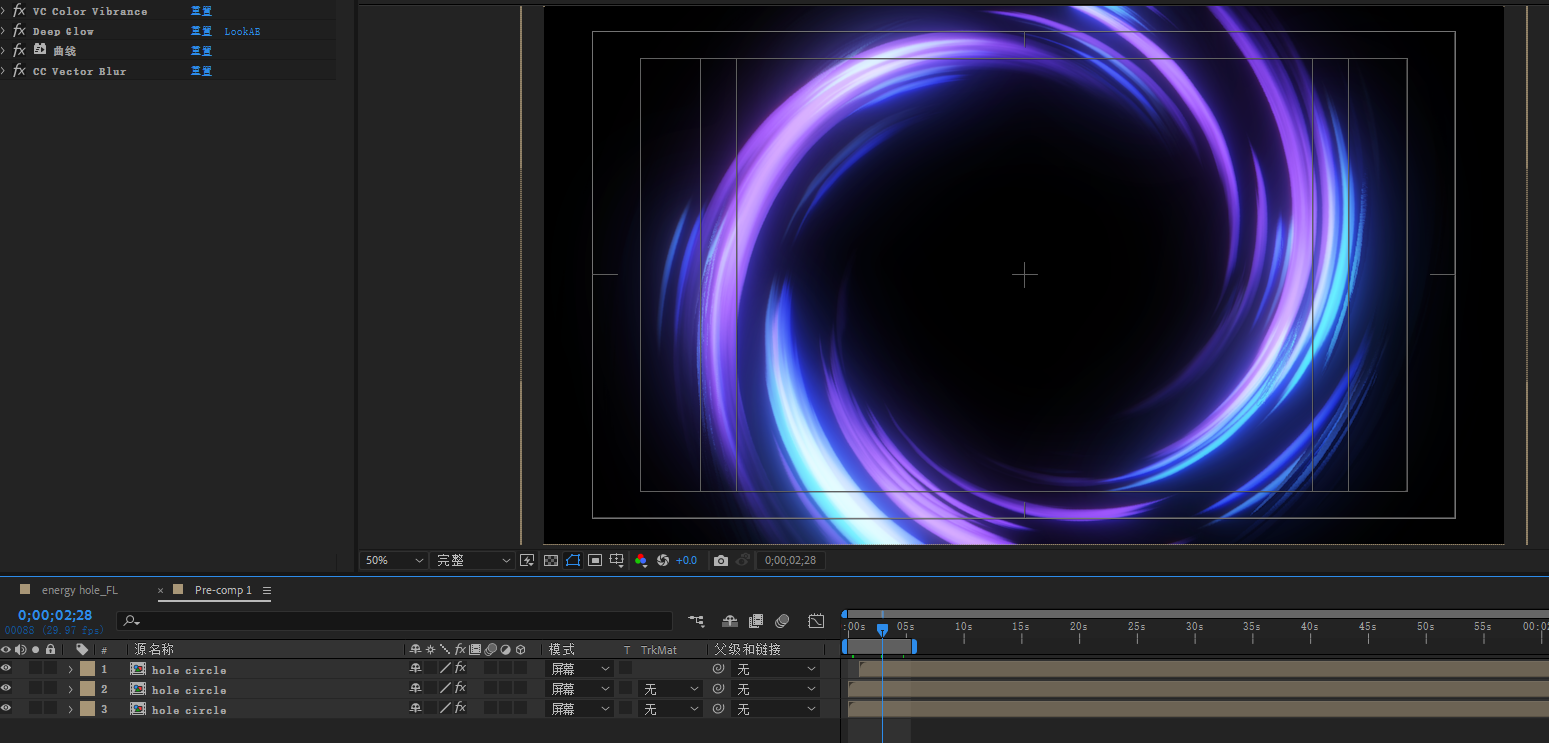Enable motion blur switch in timeline header
Image resolution: width=1549 pixels, height=743 pixels.
tap(782, 621)
